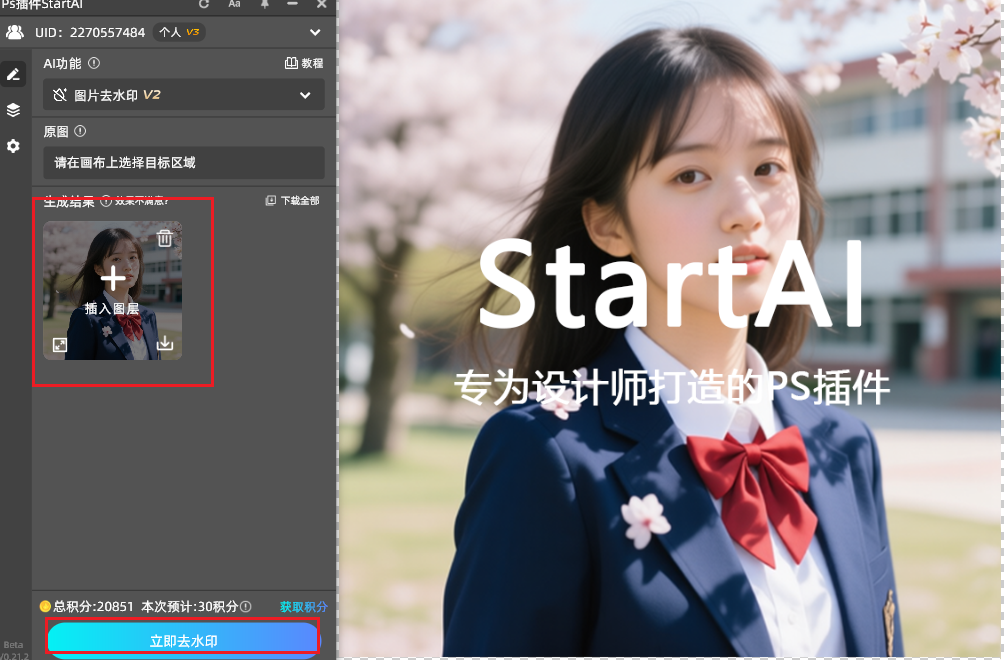Click the info icon next to 原图
This screenshot has width=1004, height=660.
pos(80,131)
